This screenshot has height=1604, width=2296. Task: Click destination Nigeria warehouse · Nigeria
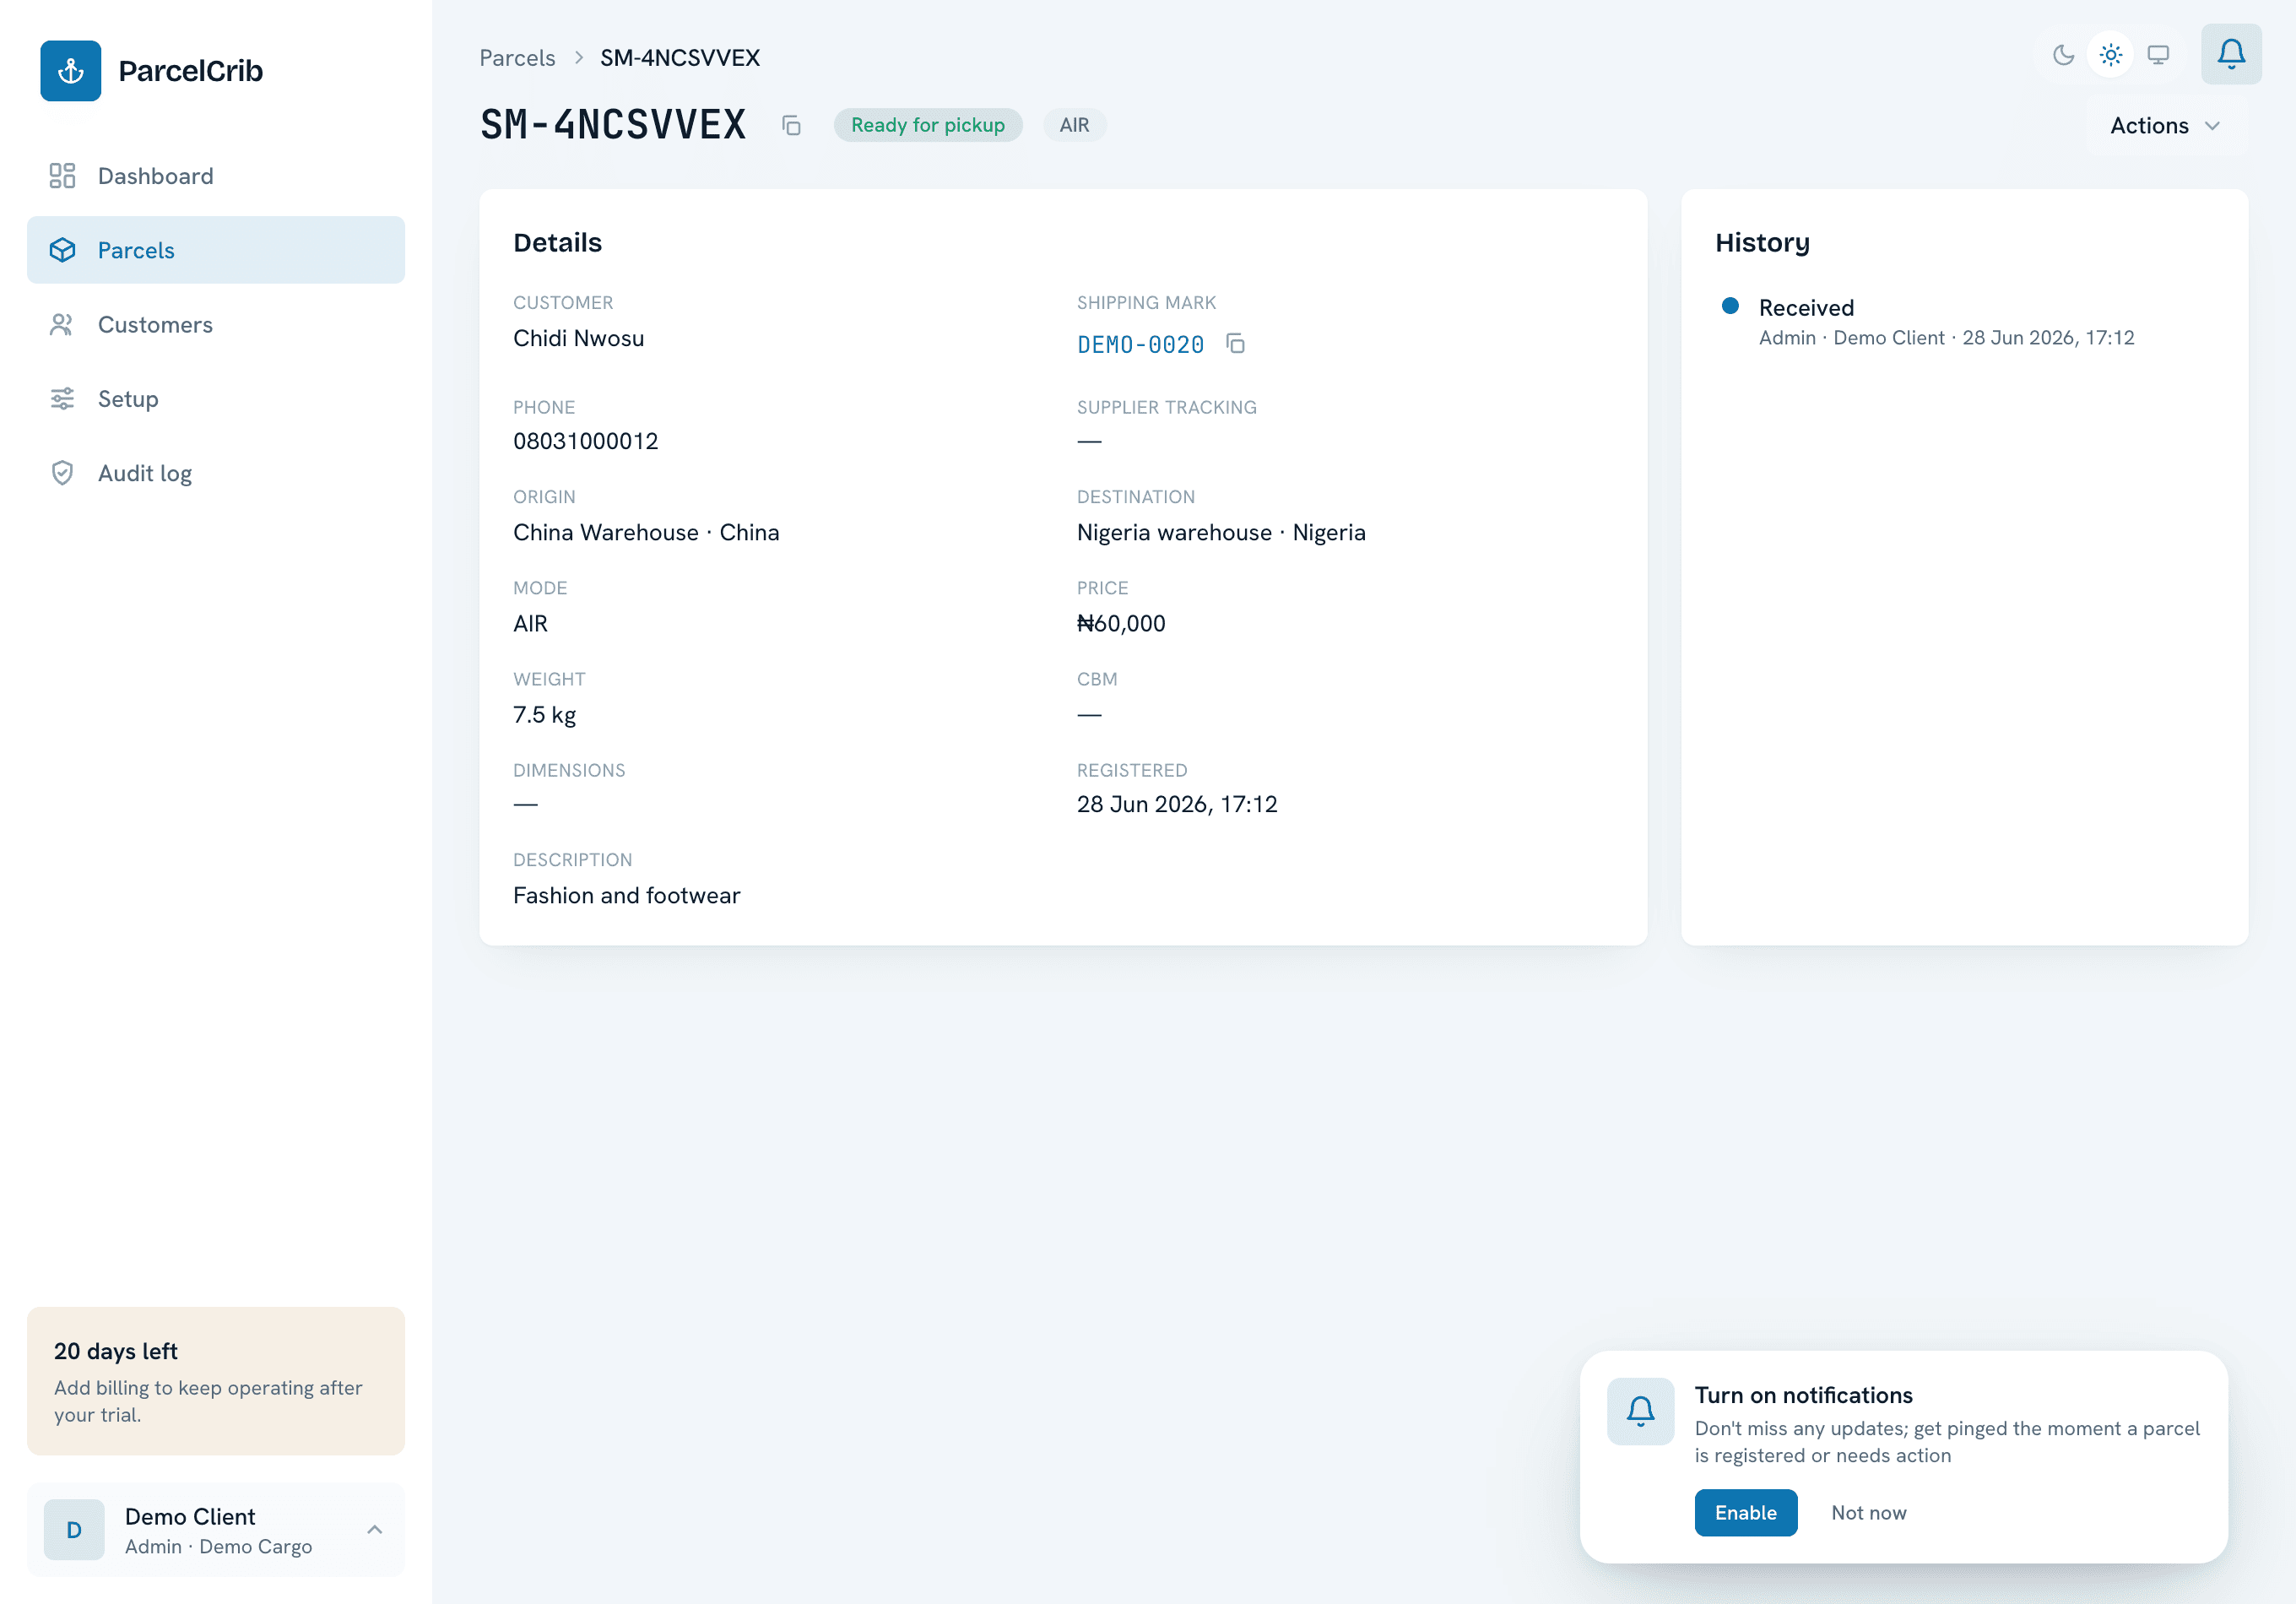tap(1220, 532)
